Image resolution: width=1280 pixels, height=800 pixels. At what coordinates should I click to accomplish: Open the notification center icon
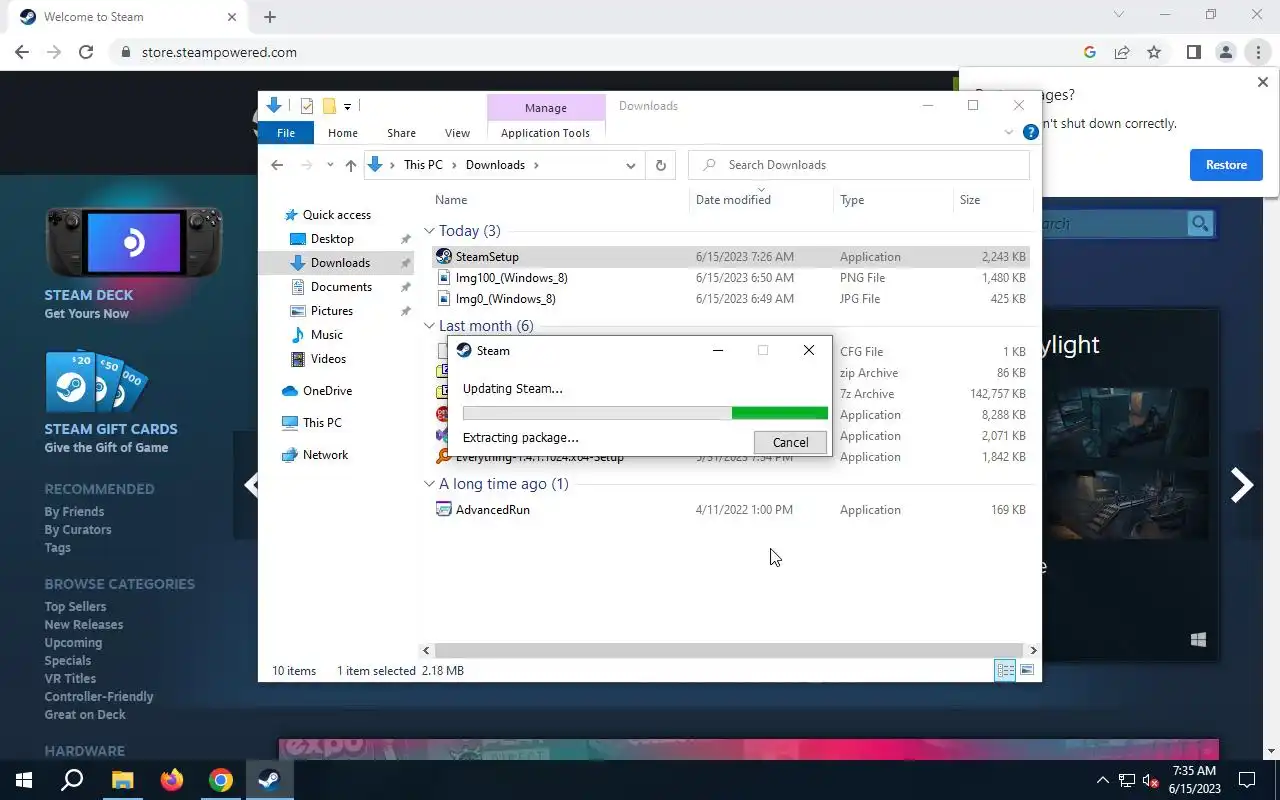coord(1247,780)
